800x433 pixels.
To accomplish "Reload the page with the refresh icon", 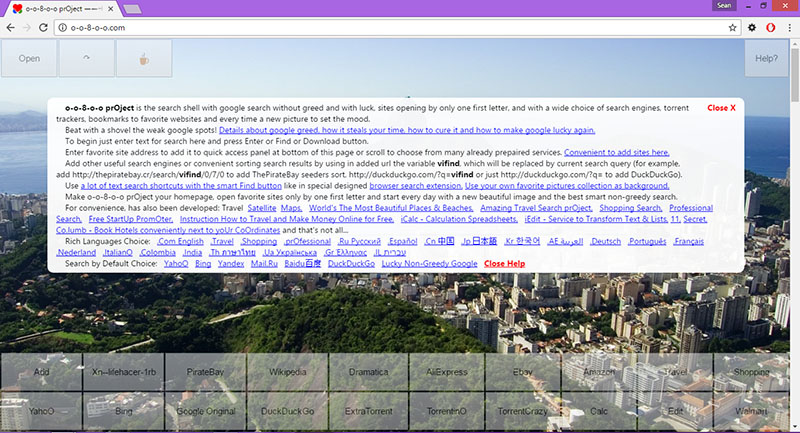I will tap(43, 28).
